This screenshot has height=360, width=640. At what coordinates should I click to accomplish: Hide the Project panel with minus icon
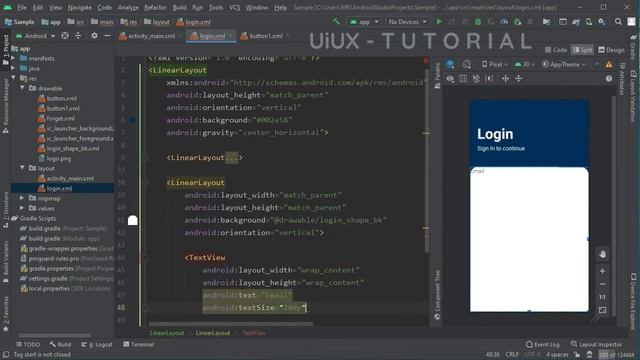(107, 36)
